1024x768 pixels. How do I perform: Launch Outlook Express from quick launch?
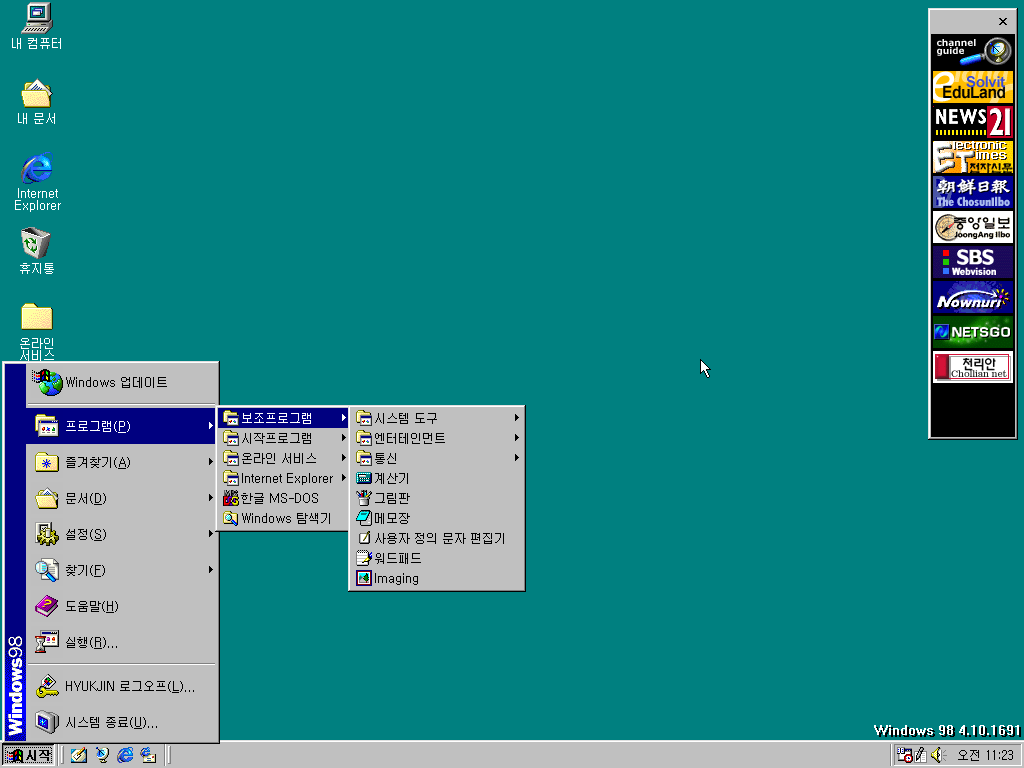pyautogui.click(x=148, y=755)
